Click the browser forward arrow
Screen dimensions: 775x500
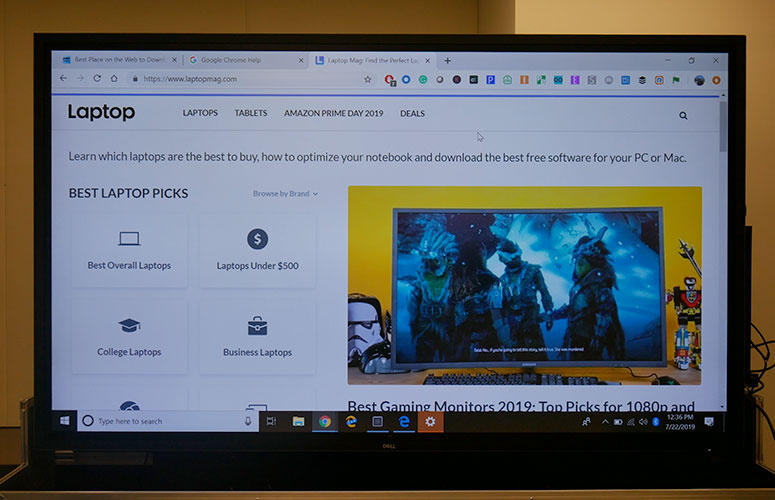80,78
